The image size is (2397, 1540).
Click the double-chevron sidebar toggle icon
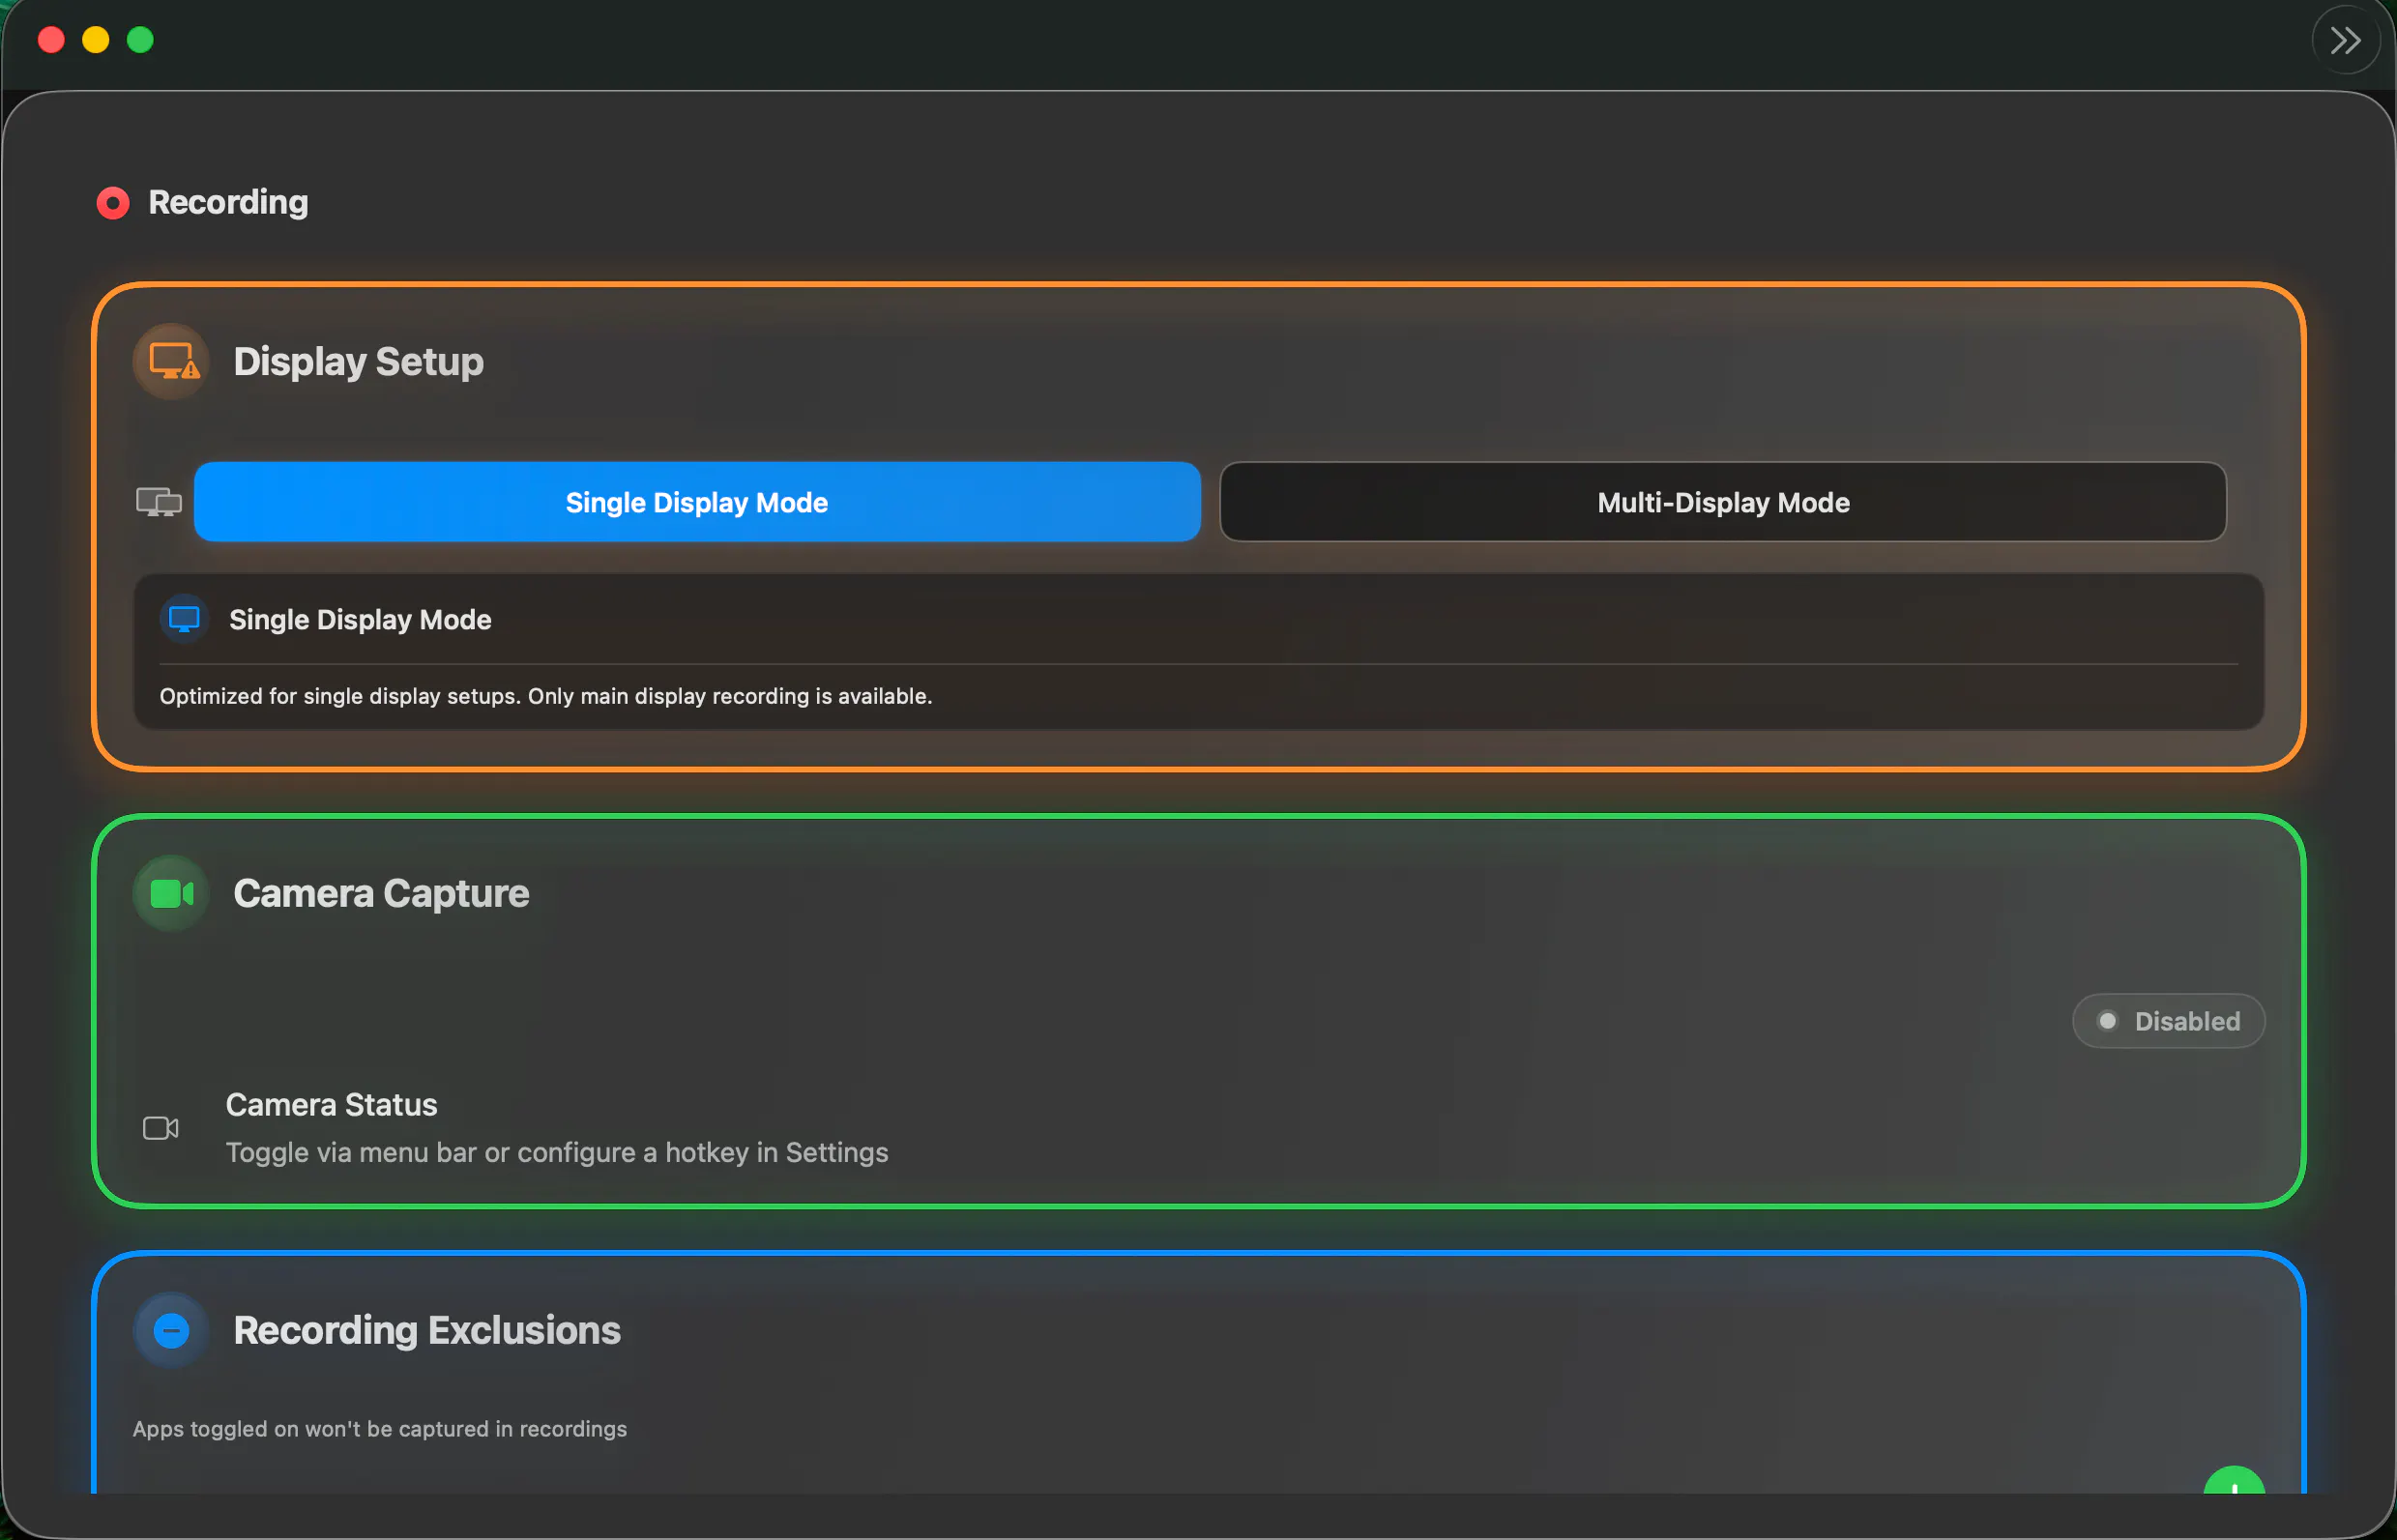coord(2345,40)
